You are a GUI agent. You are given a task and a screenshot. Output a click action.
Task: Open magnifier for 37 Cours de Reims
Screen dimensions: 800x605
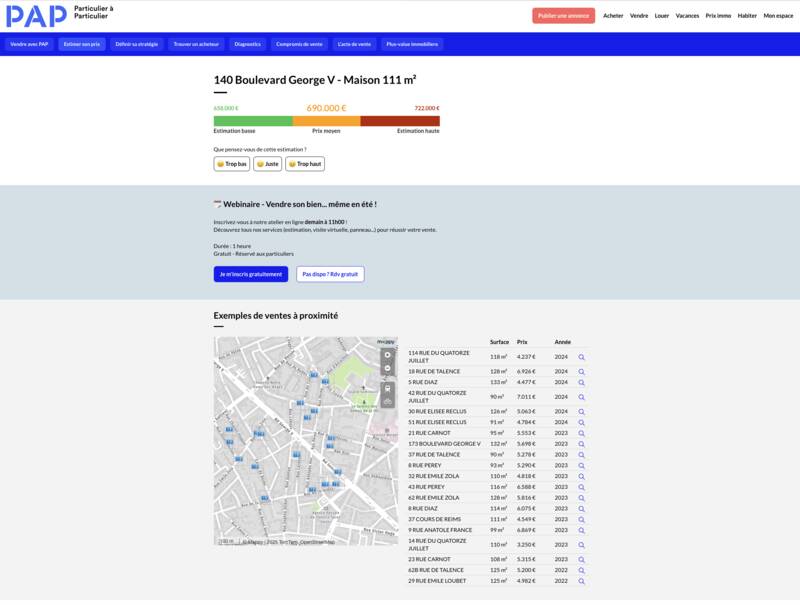[x=581, y=520]
